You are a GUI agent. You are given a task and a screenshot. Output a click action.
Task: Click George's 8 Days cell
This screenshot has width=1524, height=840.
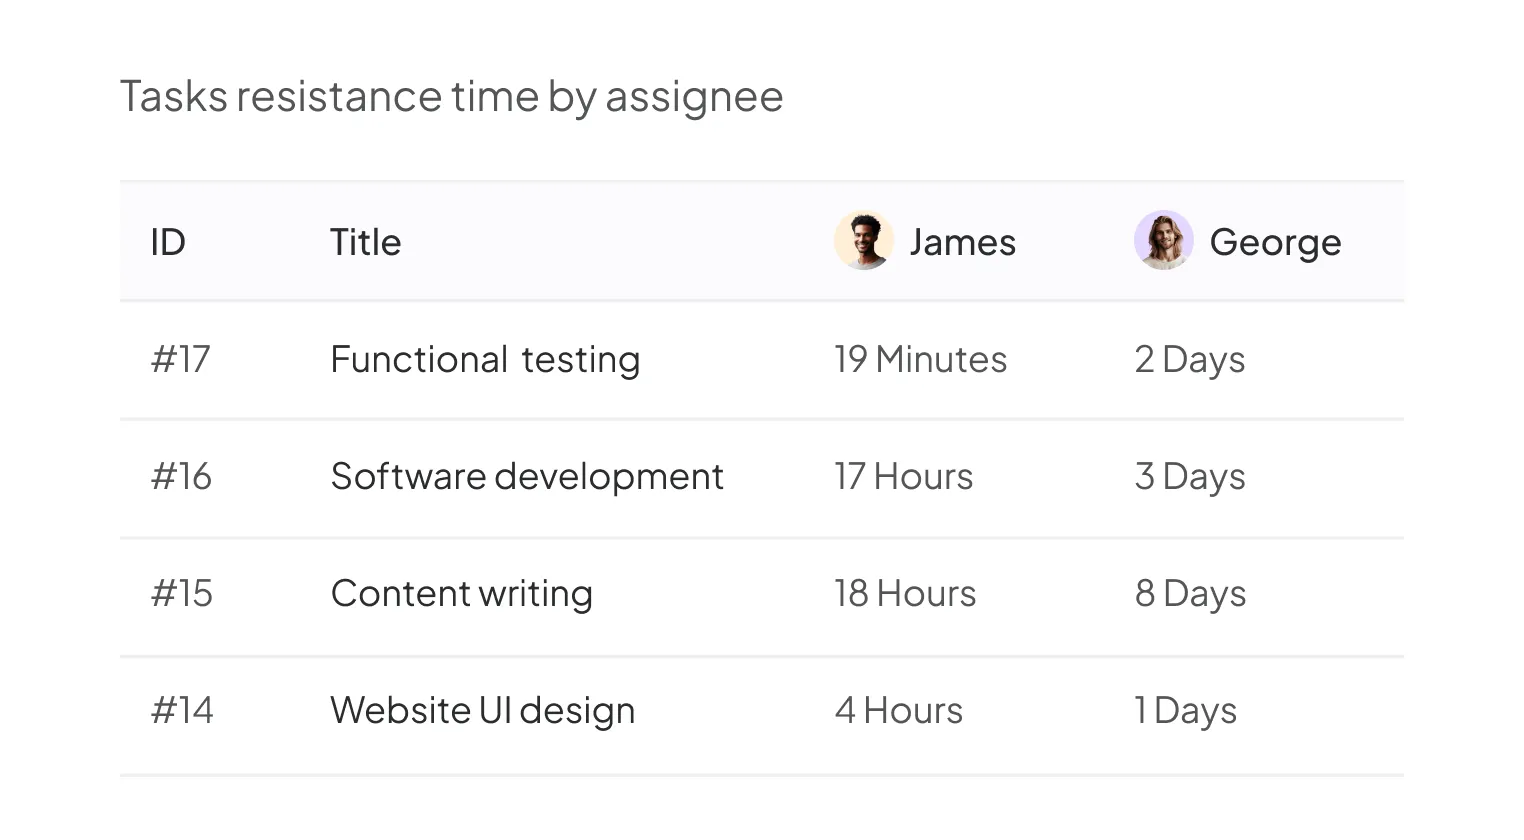click(1190, 593)
